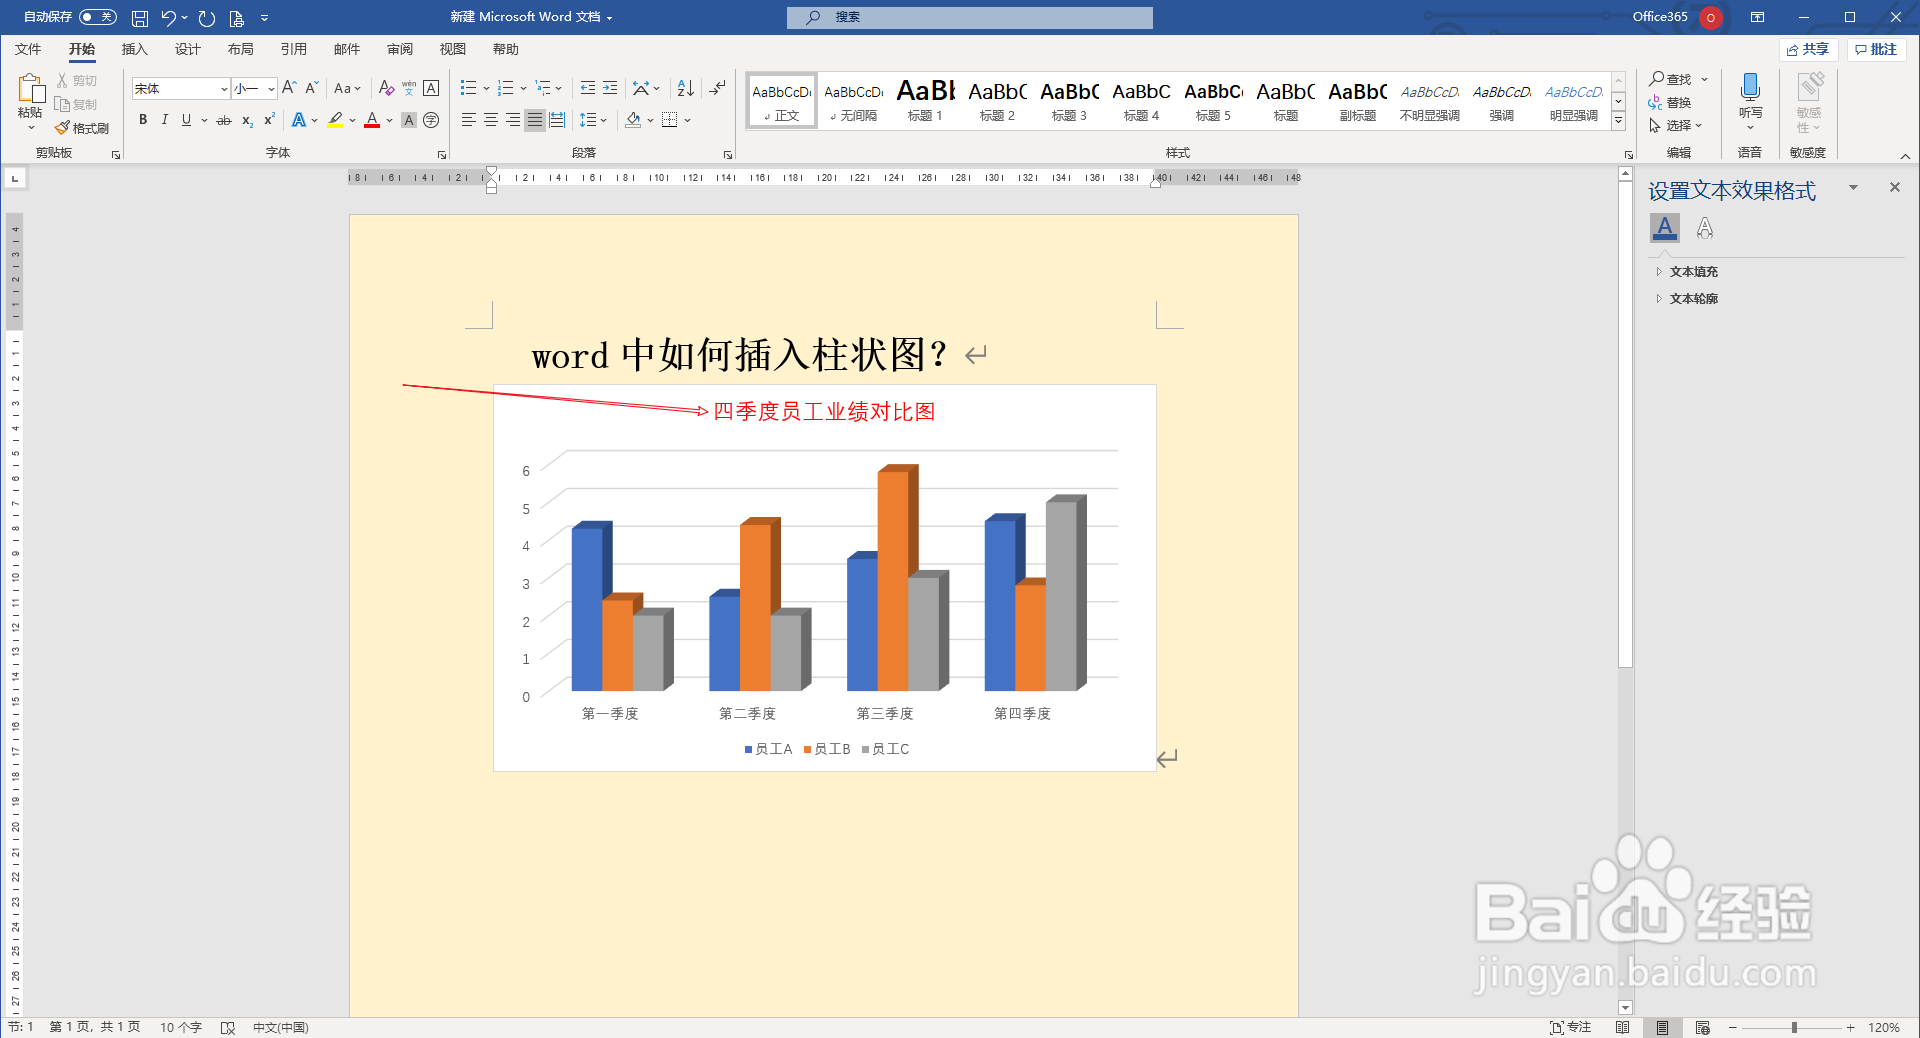Screen dimensions: 1920x1038
Task: Click the Redo icon in quick access
Action: [x=207, y=18]
